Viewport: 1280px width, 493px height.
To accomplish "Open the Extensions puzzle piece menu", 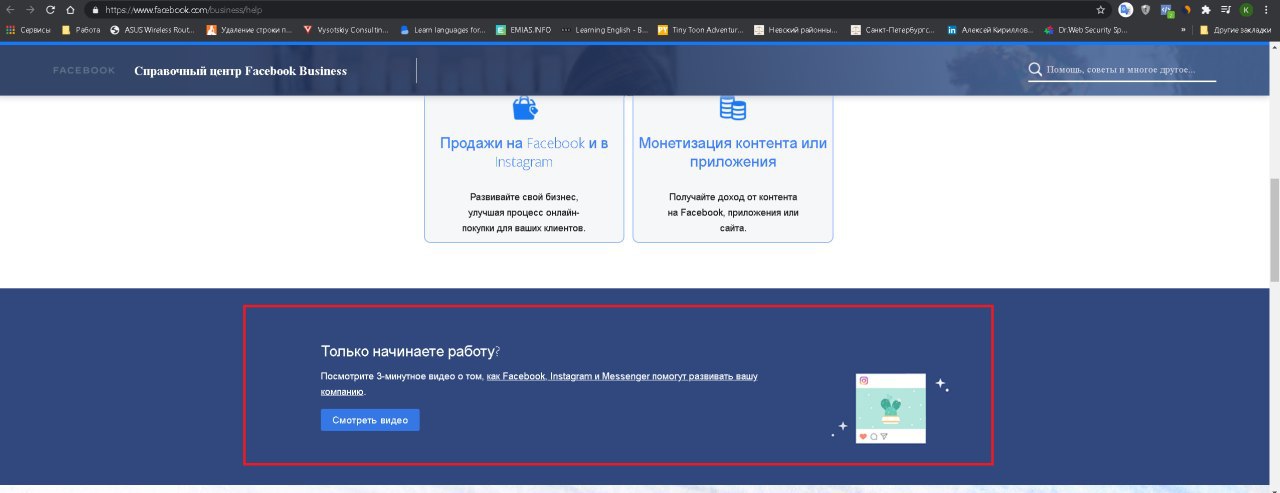I will point(1206,9).
